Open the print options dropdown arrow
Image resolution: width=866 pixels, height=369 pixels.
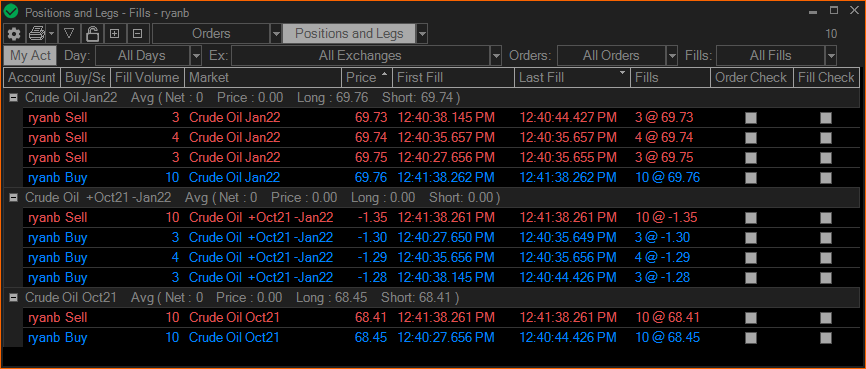tap(51, 34)
